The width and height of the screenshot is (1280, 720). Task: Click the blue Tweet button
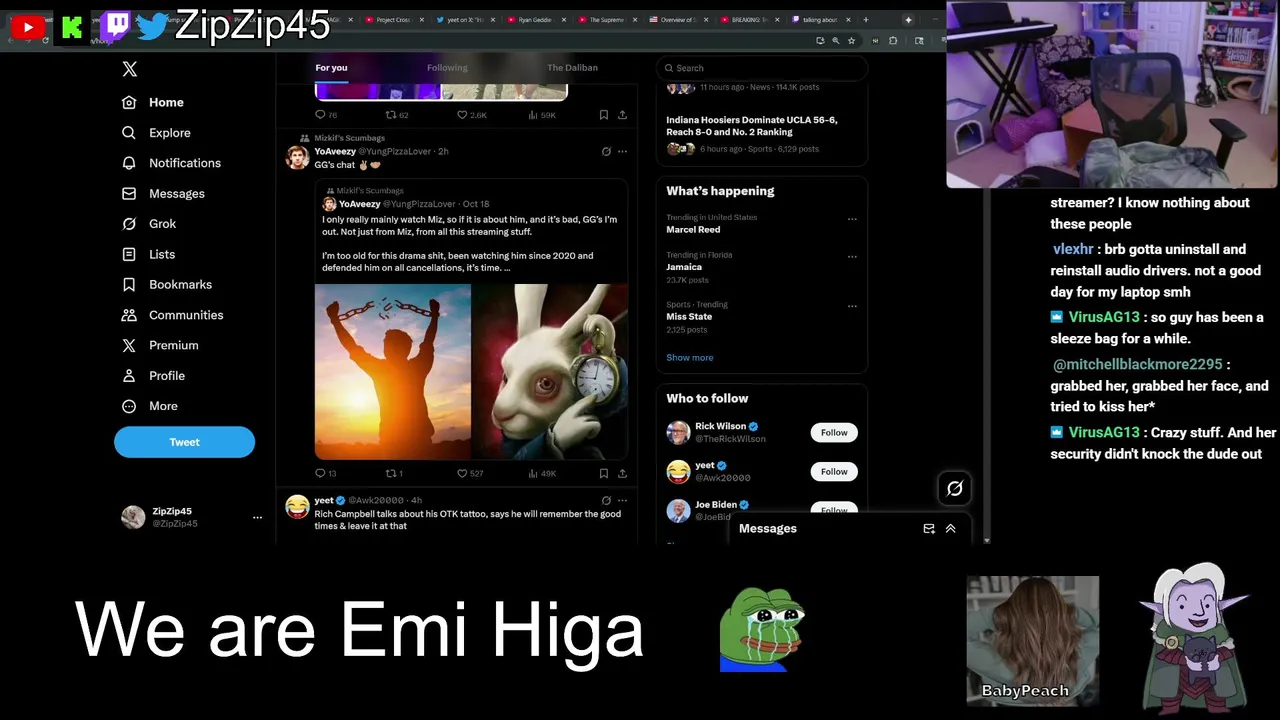[x=184, y=442]
